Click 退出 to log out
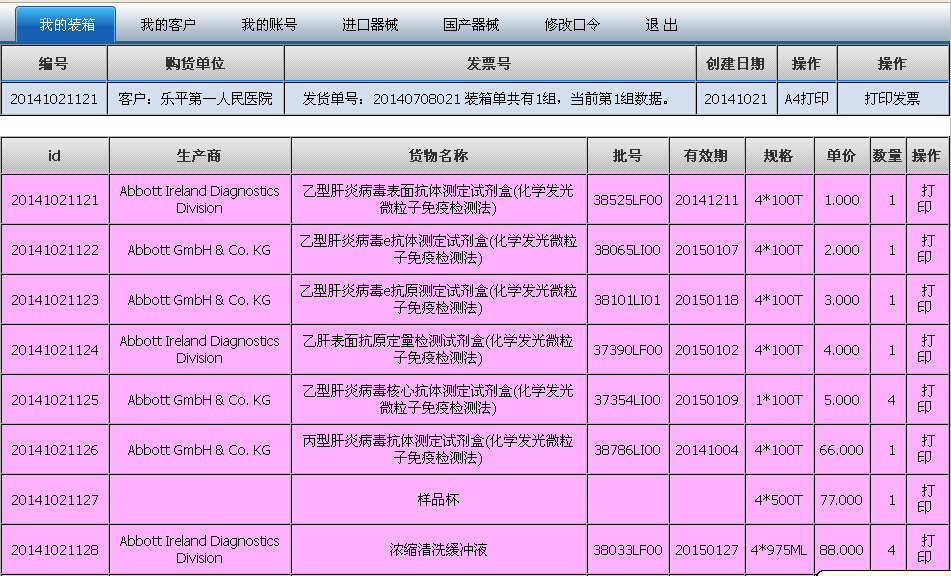 coord(661,25)
